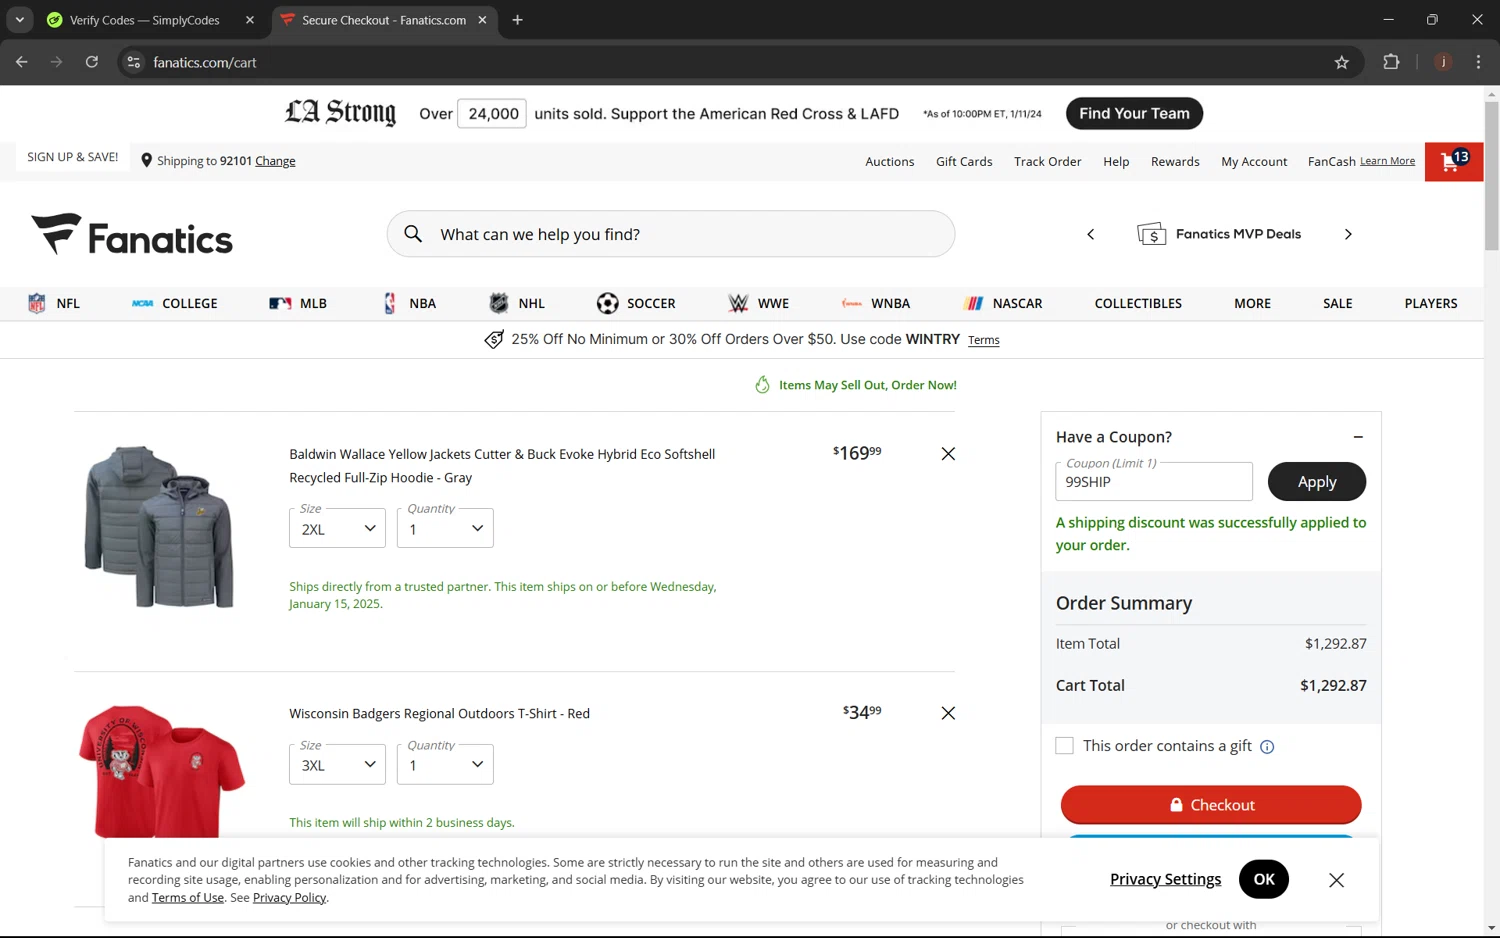The height and width of the screenshot is (938, 1500).
Task: Collapse the Have a Coupon section
Action: 1357,437
